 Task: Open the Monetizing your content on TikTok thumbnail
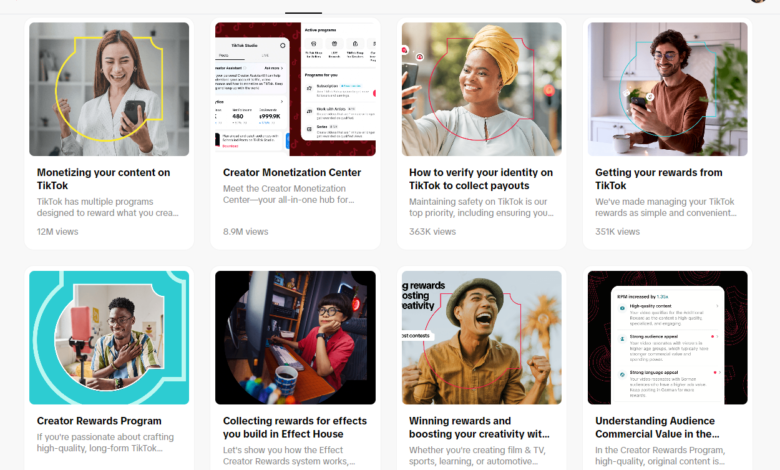click(x=109, y=89)
